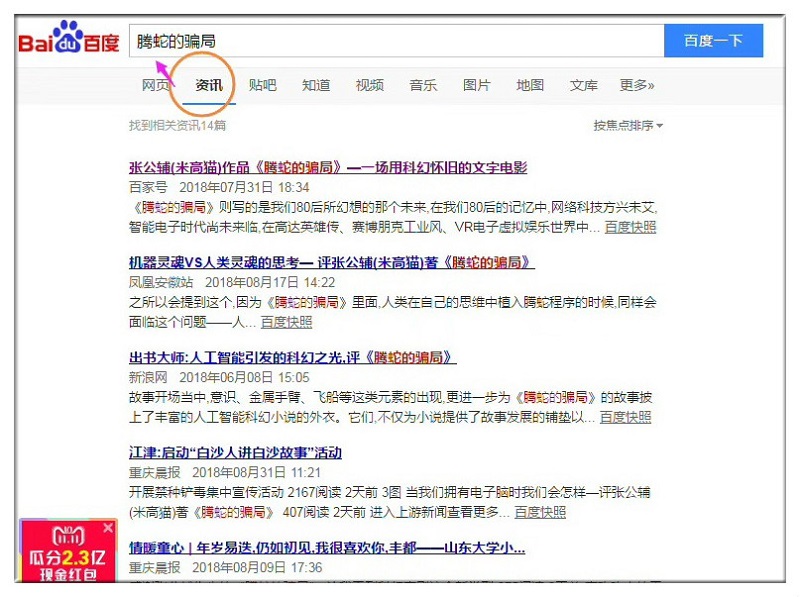Go to the 文库 tab
The height and width of the screenshot is (597, 800).
point(584,85)
